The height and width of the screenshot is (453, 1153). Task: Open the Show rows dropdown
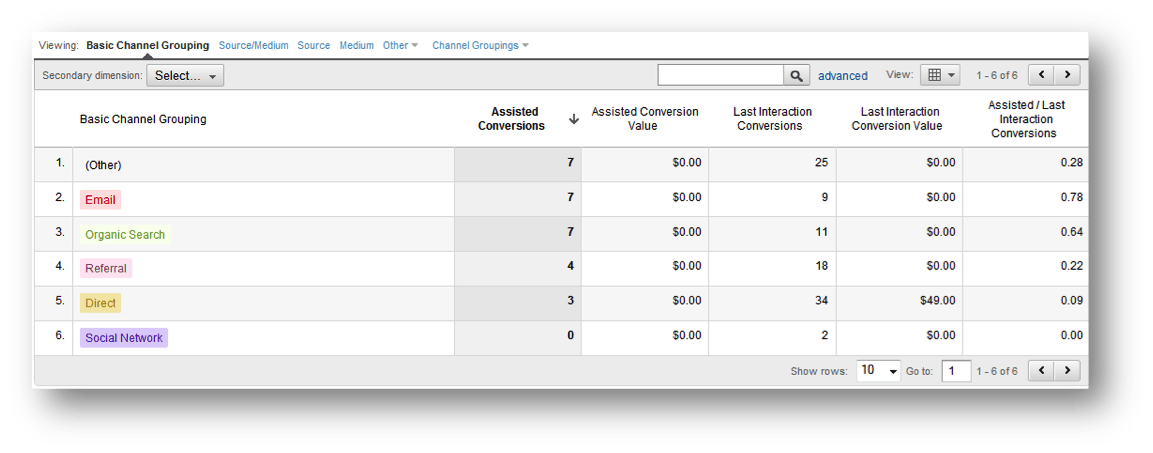(x=878, y=371)
